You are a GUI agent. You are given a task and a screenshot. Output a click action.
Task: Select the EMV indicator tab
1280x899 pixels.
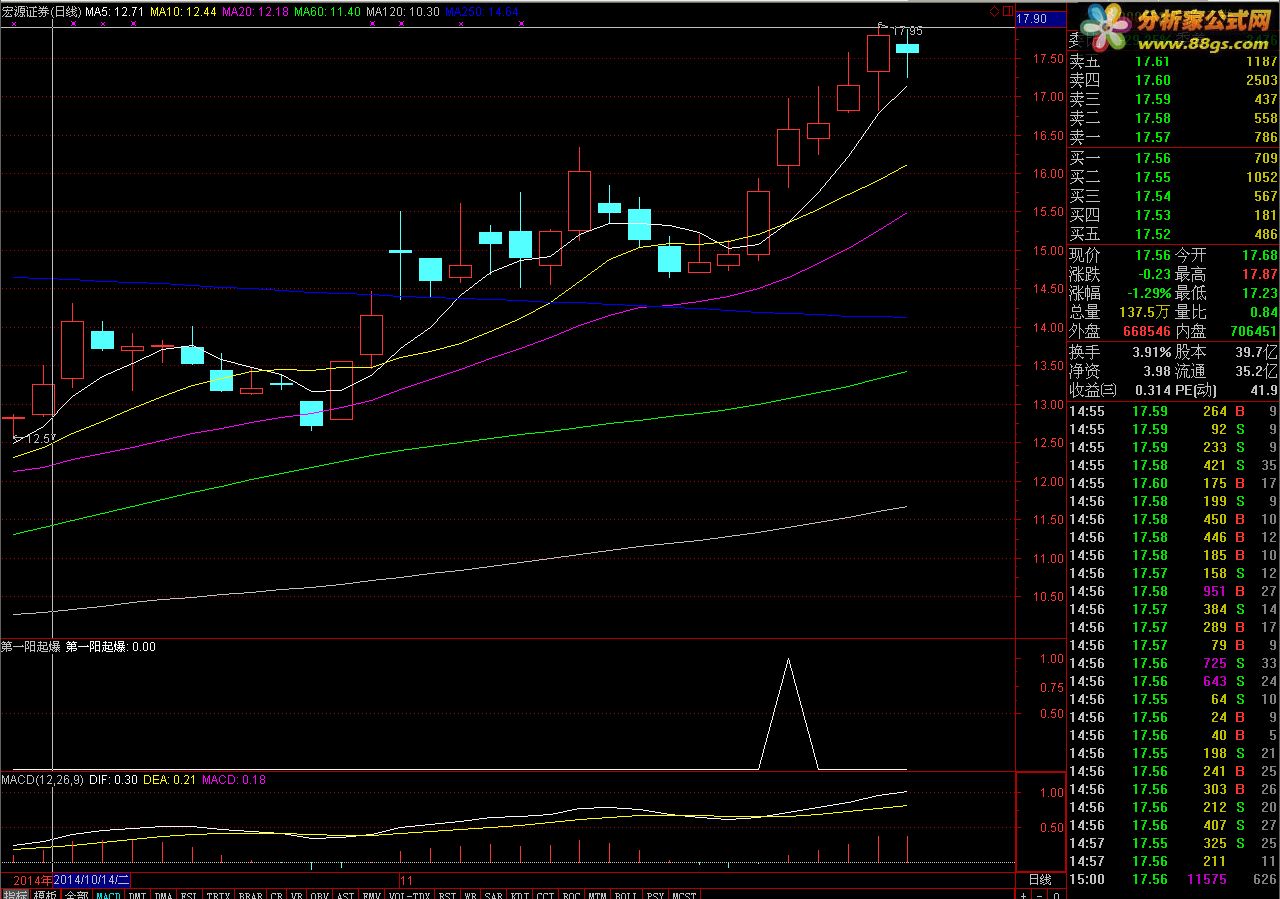(371, 894)
